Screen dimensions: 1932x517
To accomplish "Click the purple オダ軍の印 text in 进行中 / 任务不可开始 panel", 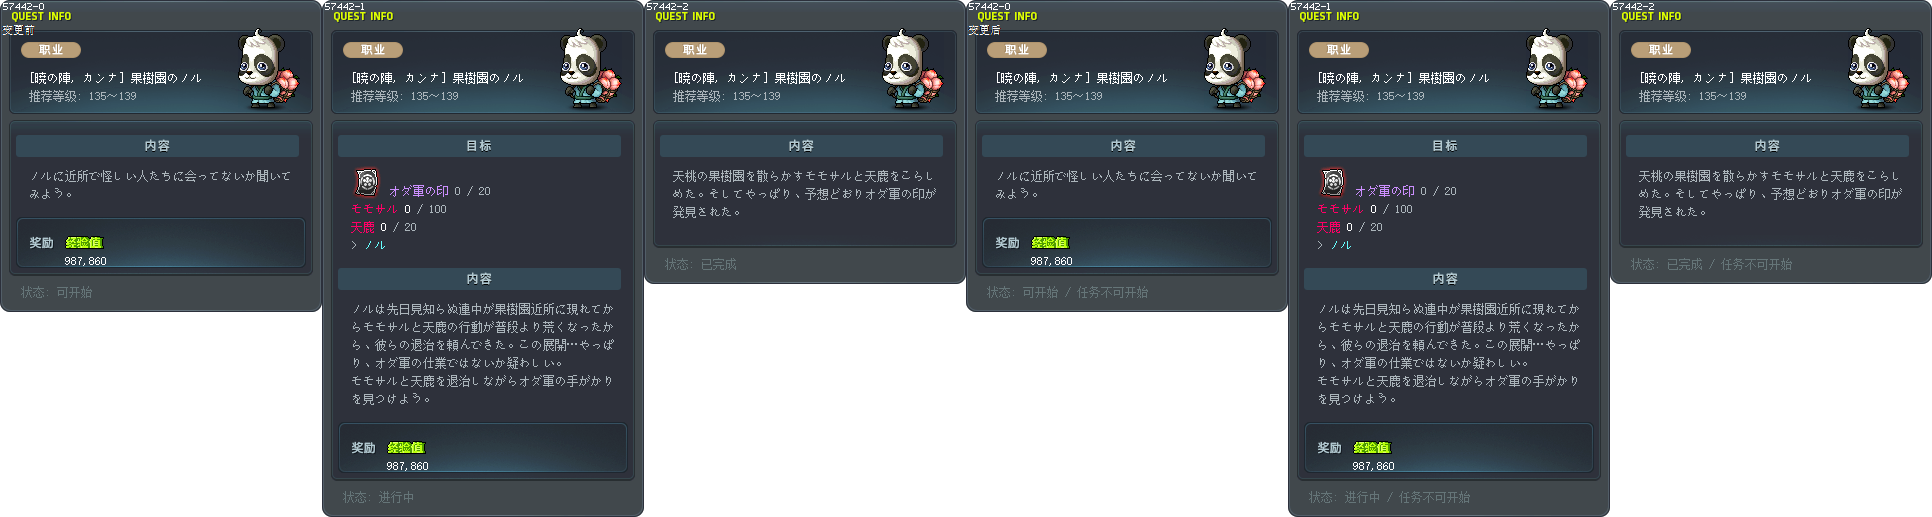I will coord(1385,191).
